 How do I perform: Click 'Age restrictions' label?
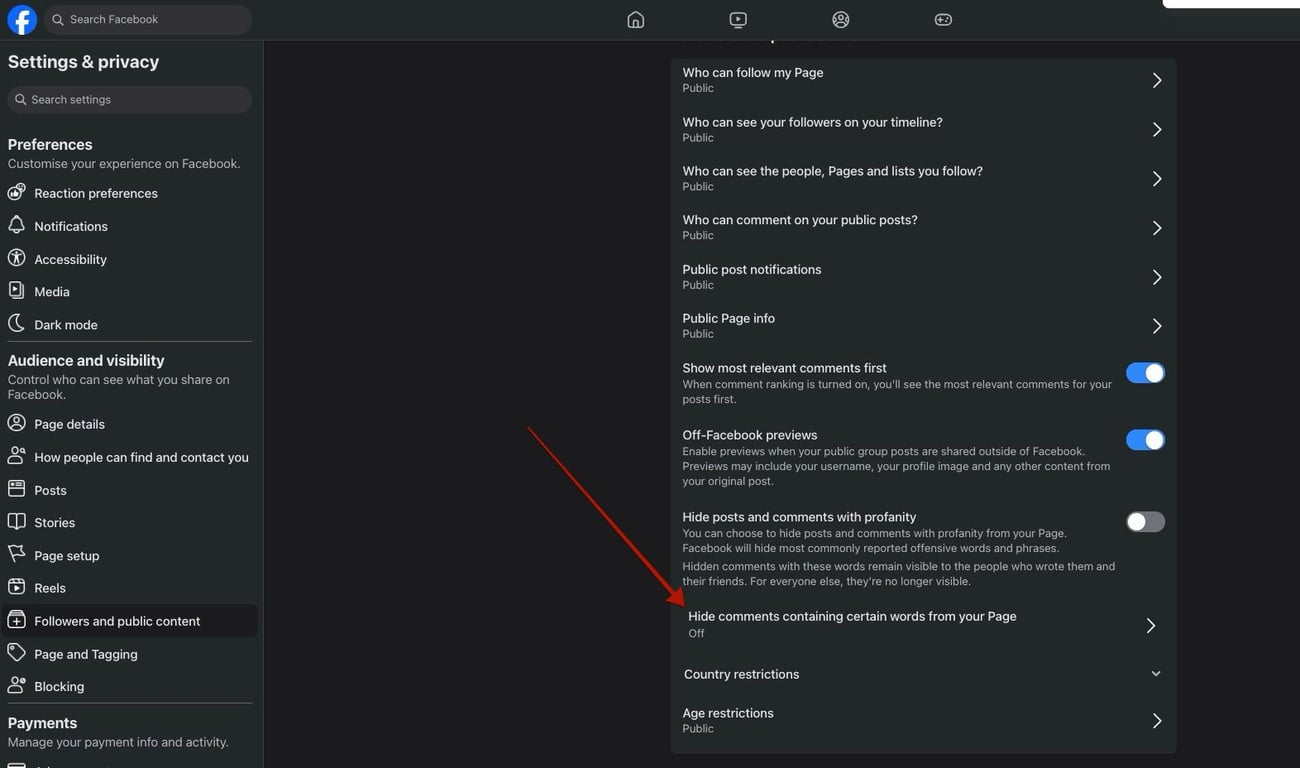(x=728, y=713)
